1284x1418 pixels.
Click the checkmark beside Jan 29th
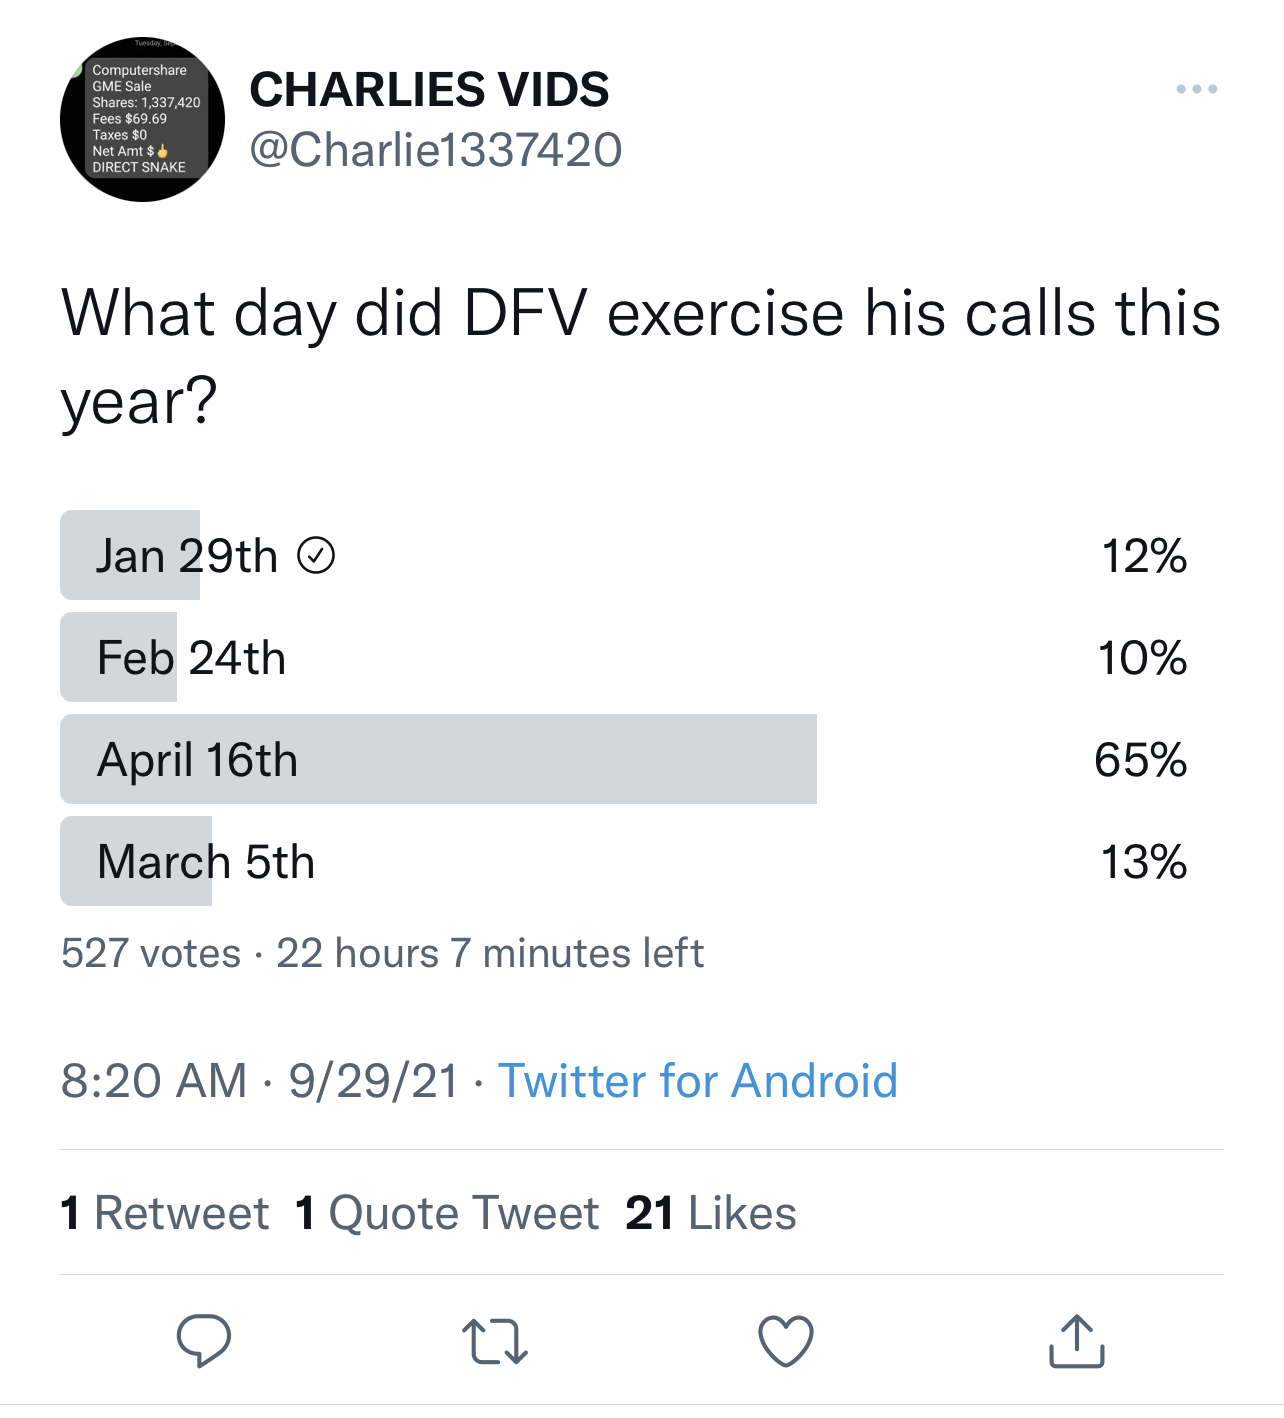point(316,556)
